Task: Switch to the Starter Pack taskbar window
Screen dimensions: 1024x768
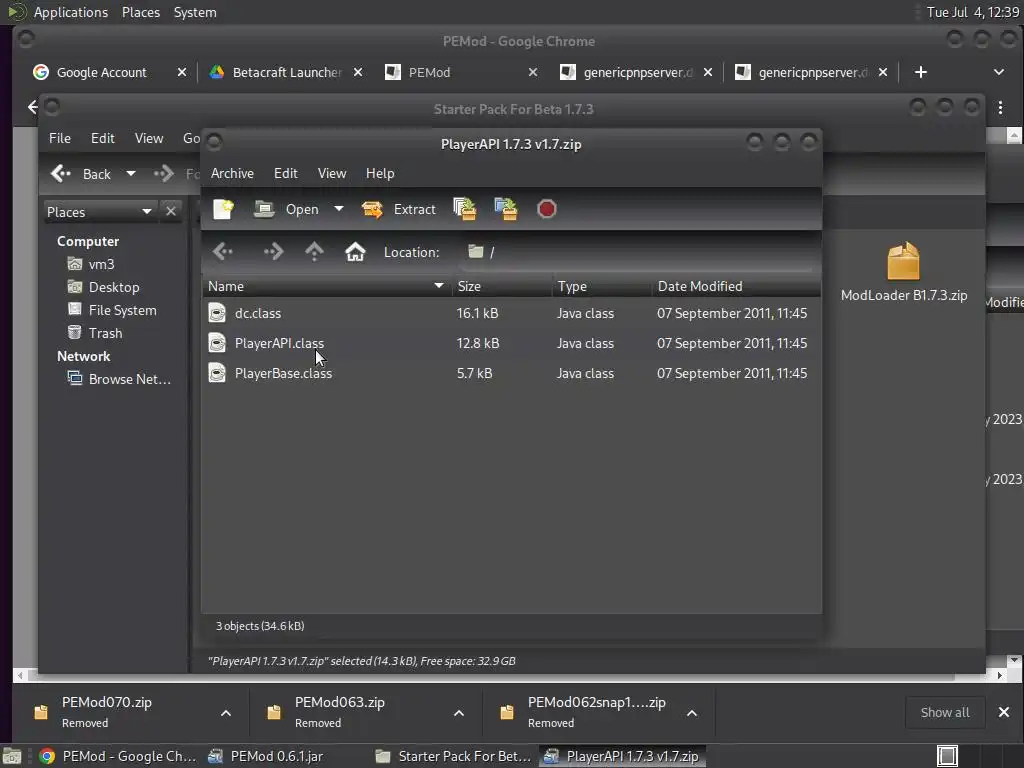Action: click(454, 756)
